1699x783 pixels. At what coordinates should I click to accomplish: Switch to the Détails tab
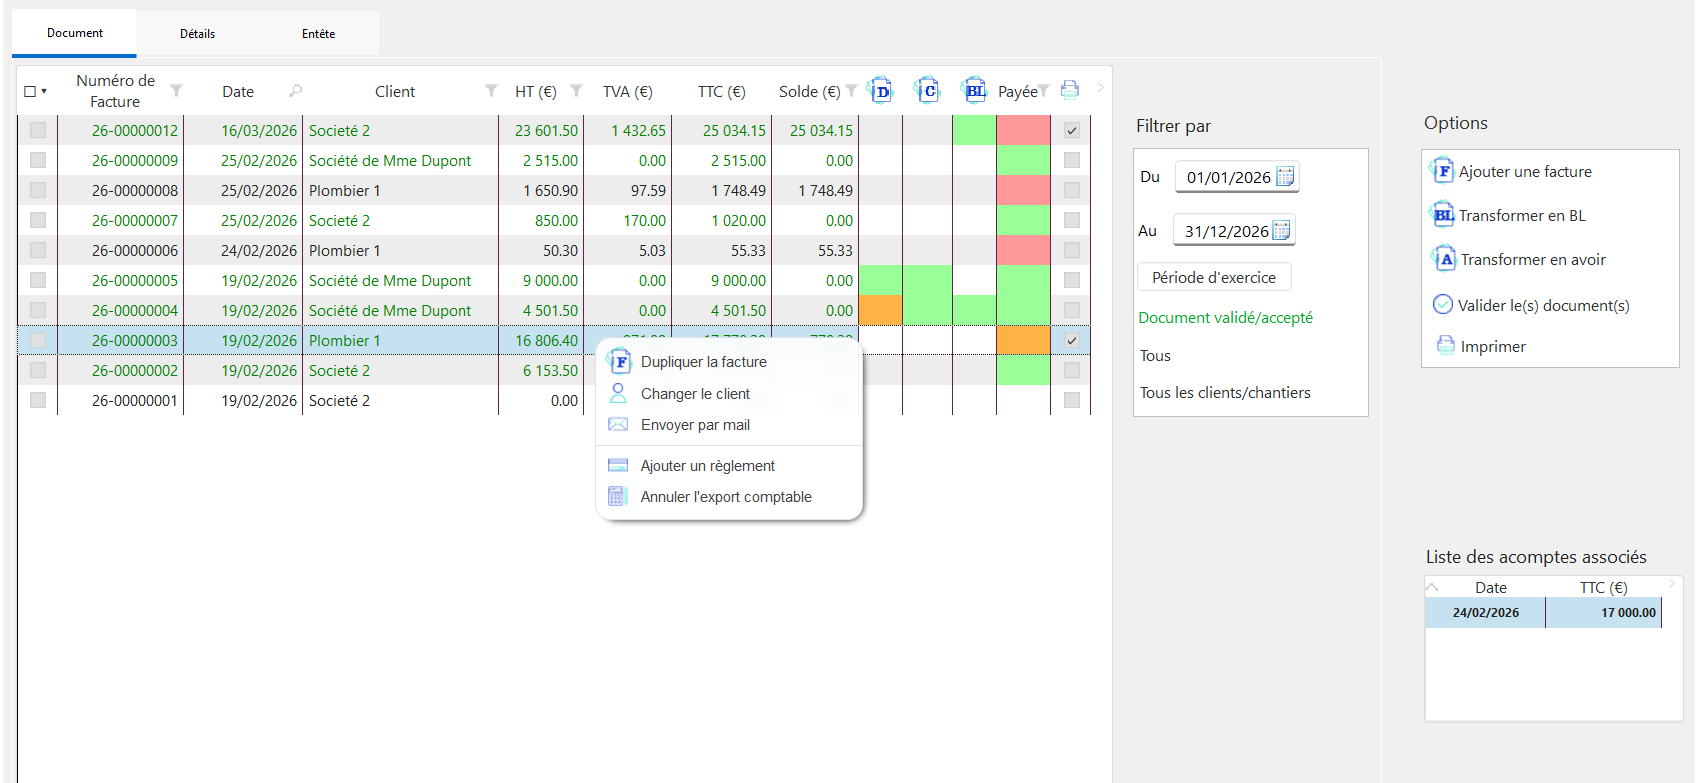point(198,34)
